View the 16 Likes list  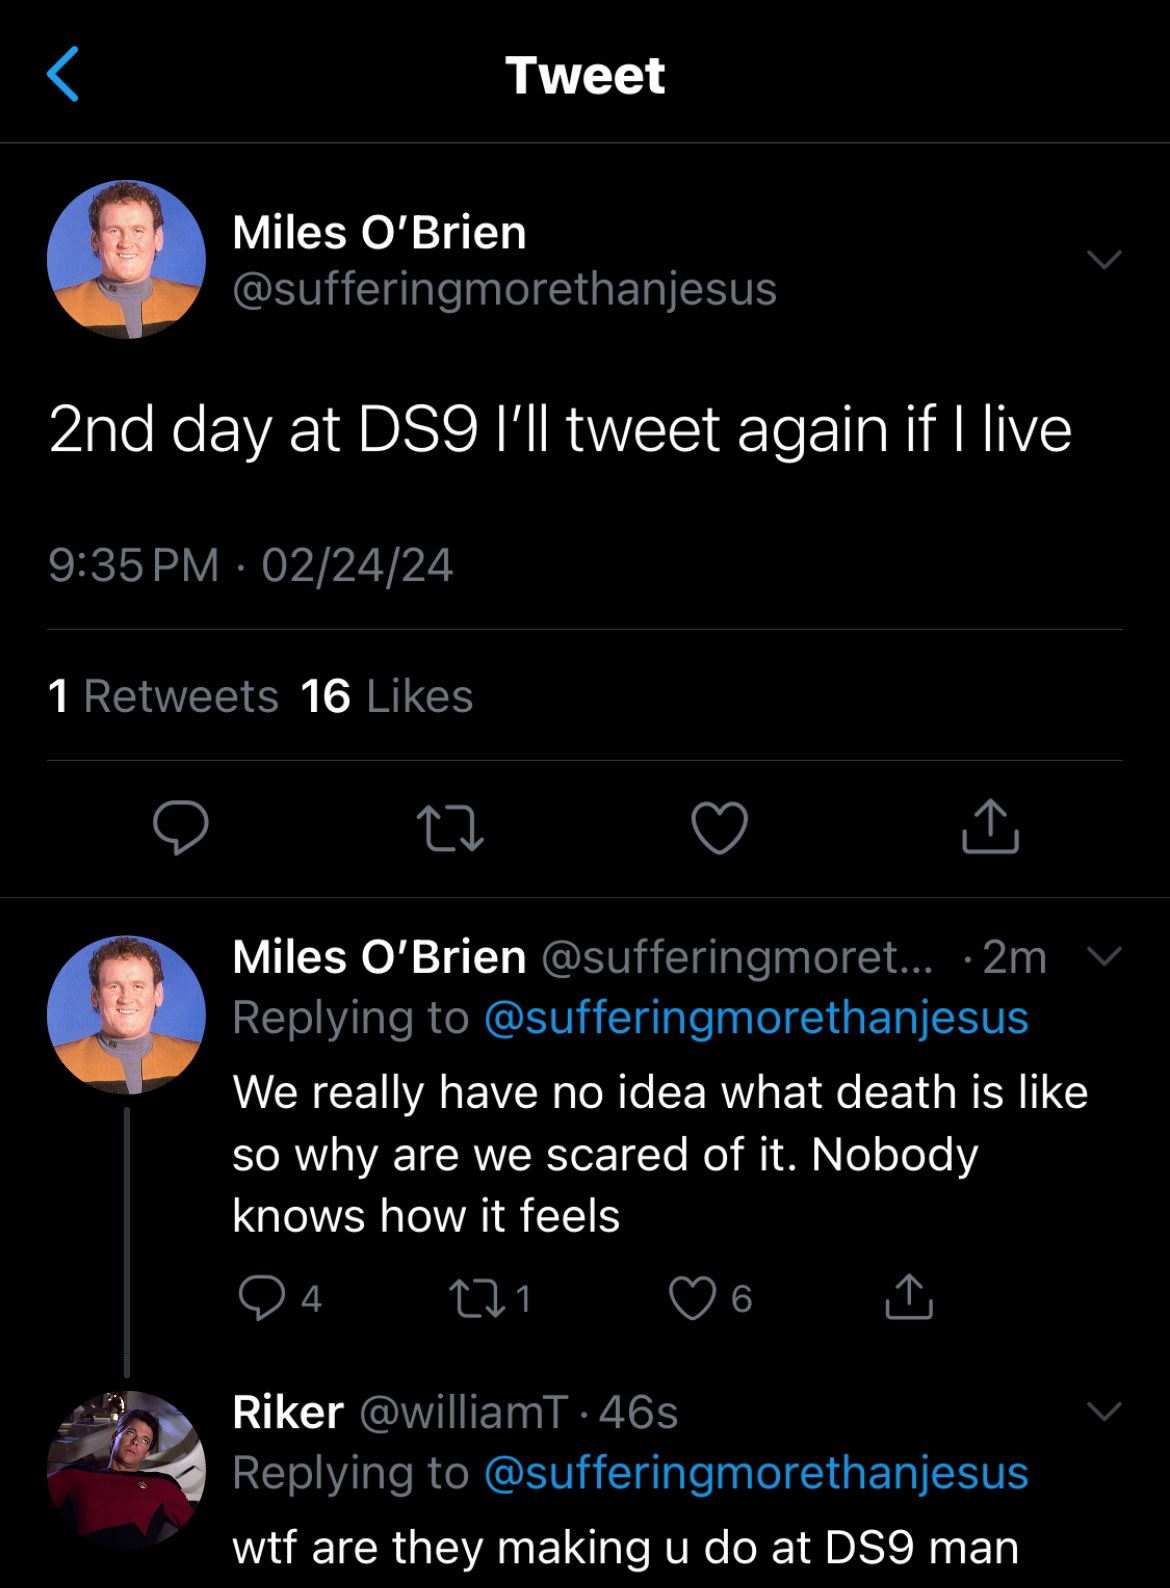387,696
